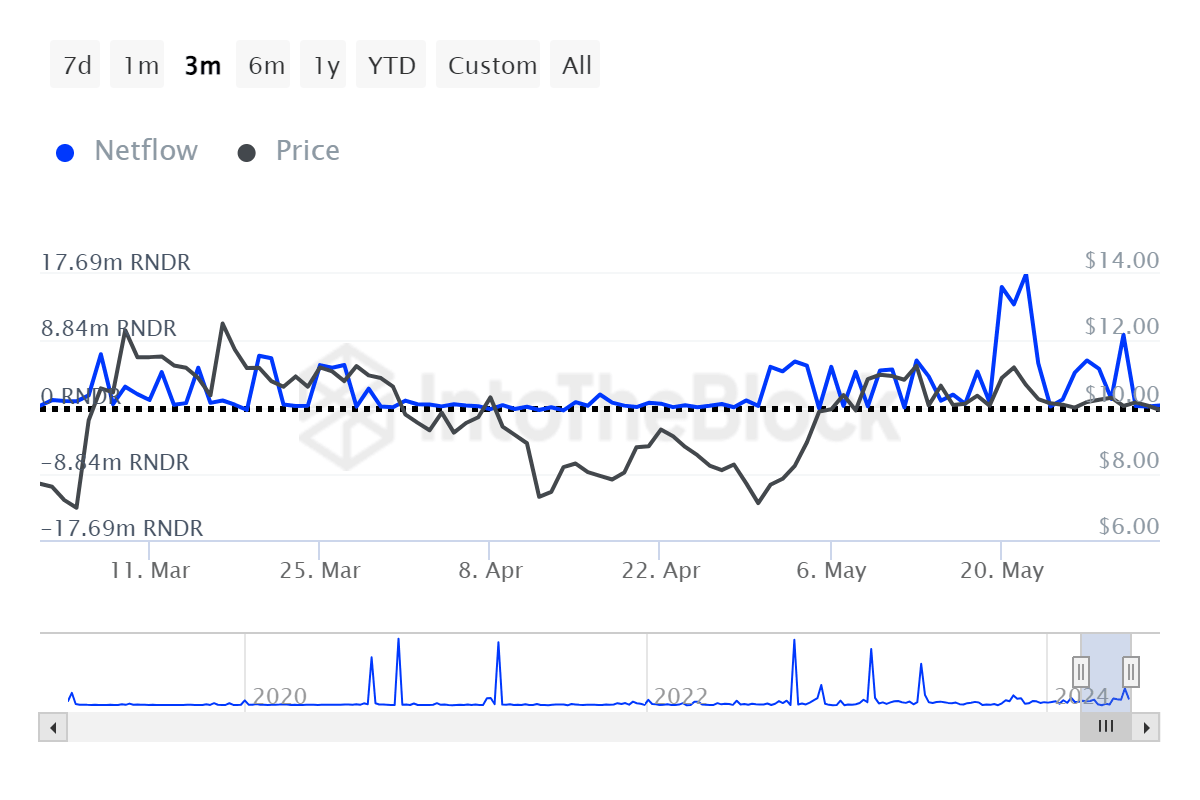Toggle the Netflow series legend
Image resolution: width=1200 pixels, height=800 pixels.
coord(146,151)
